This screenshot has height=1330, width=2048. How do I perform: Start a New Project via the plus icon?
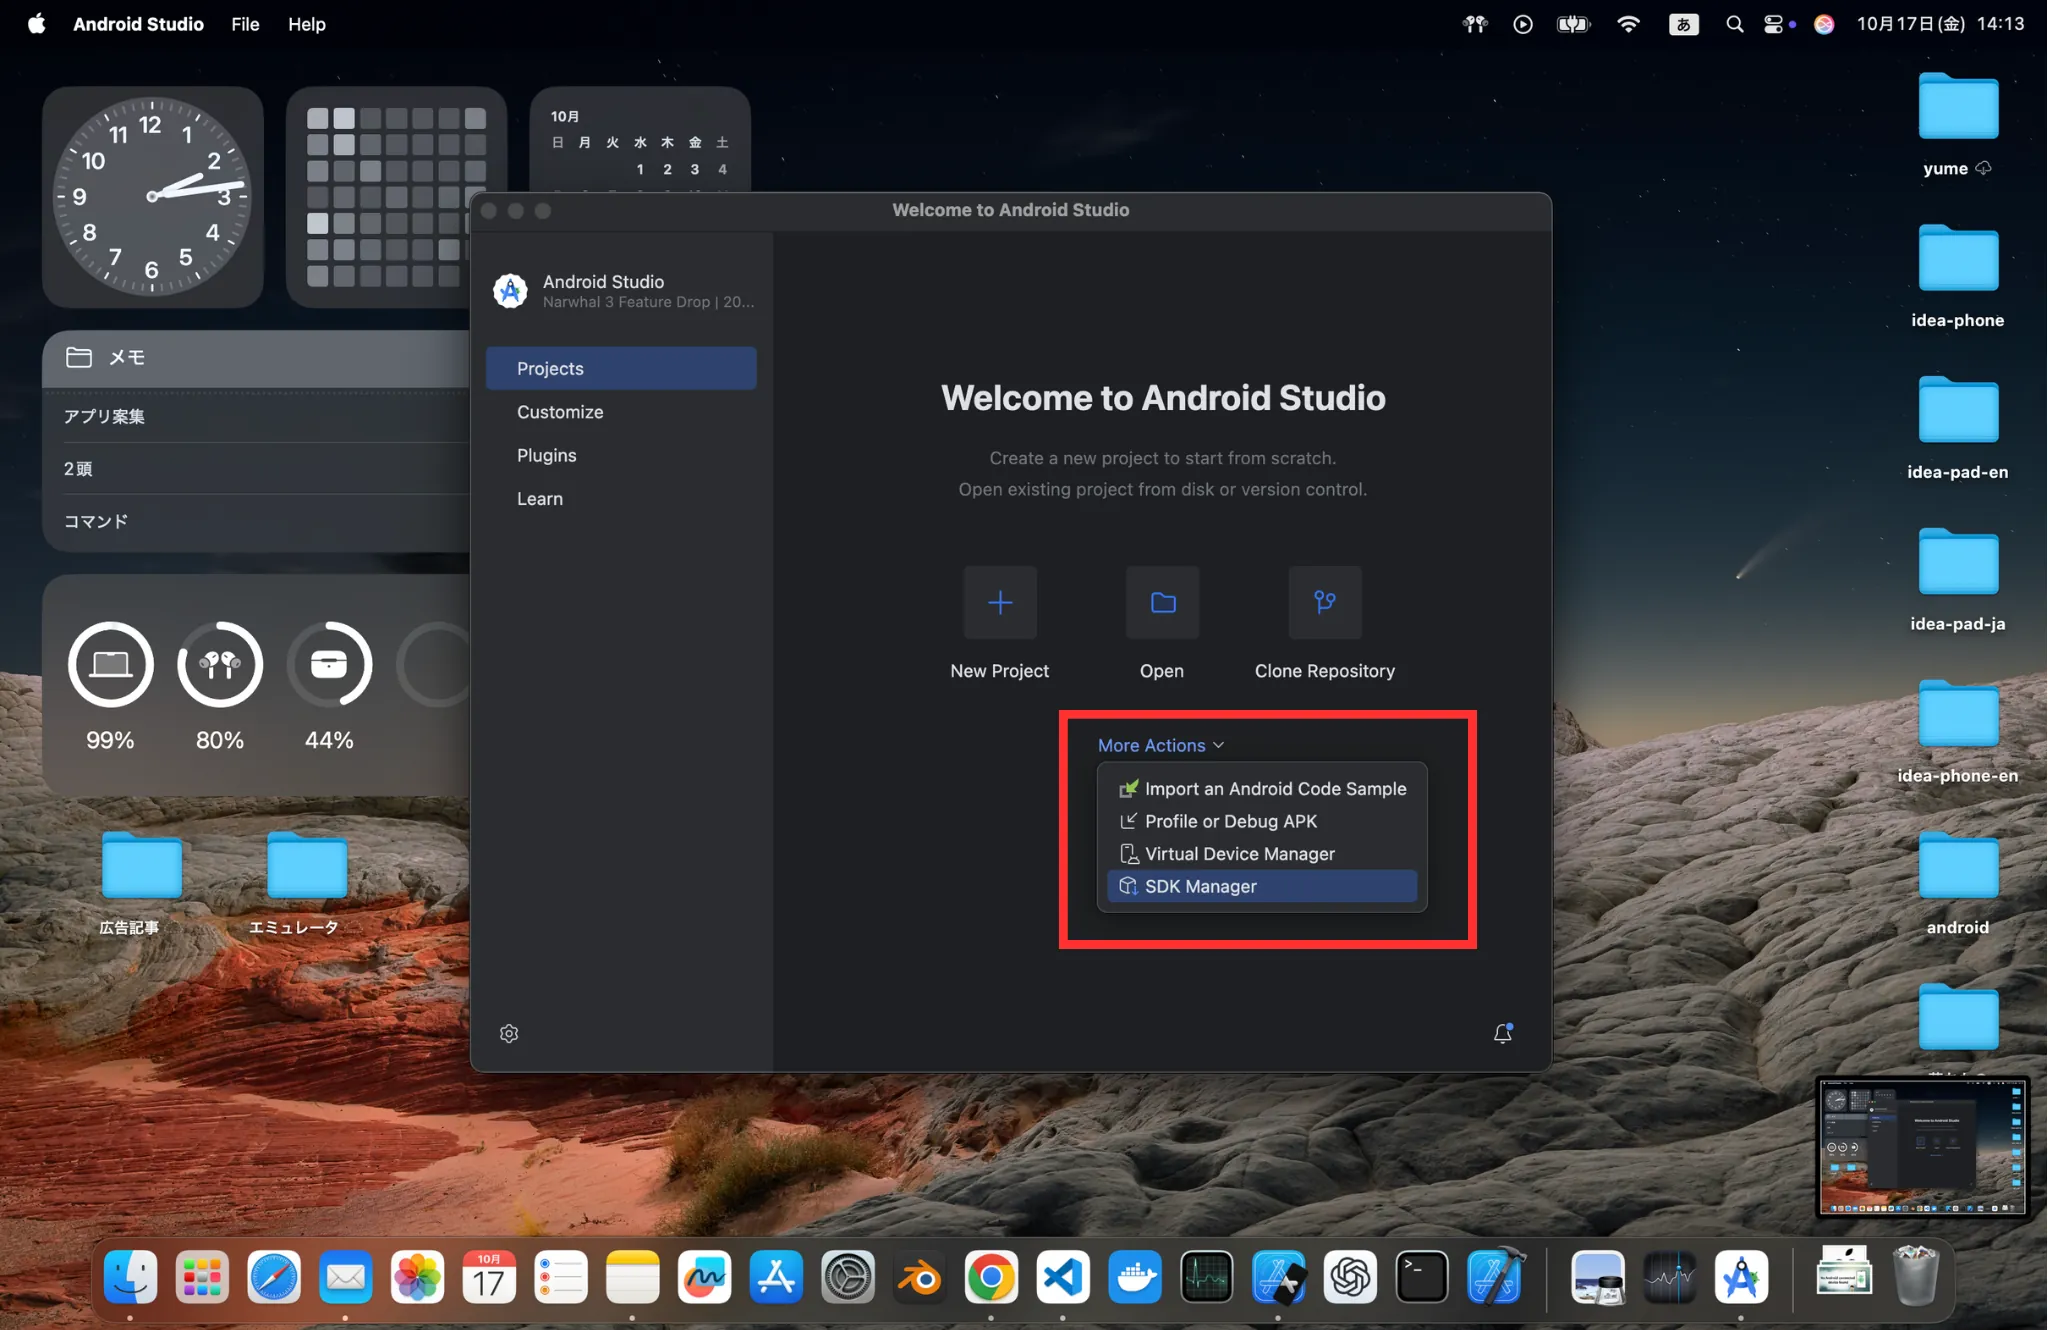coord(999,602)
